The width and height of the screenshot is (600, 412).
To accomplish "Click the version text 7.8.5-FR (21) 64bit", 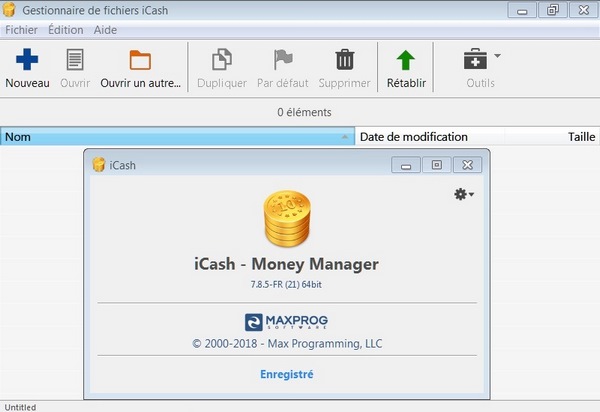I will click(x=286, y=285).
